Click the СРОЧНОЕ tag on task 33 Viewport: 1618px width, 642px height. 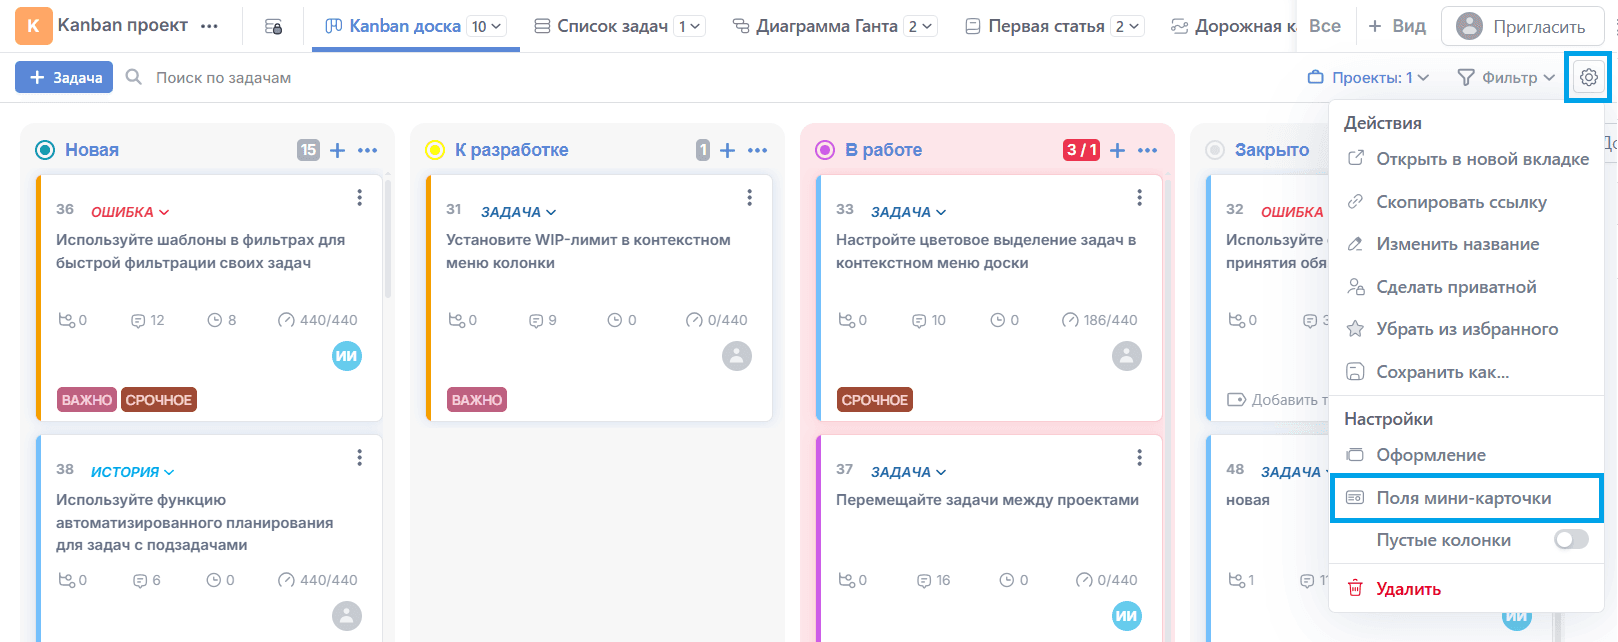tap(874, 400)
